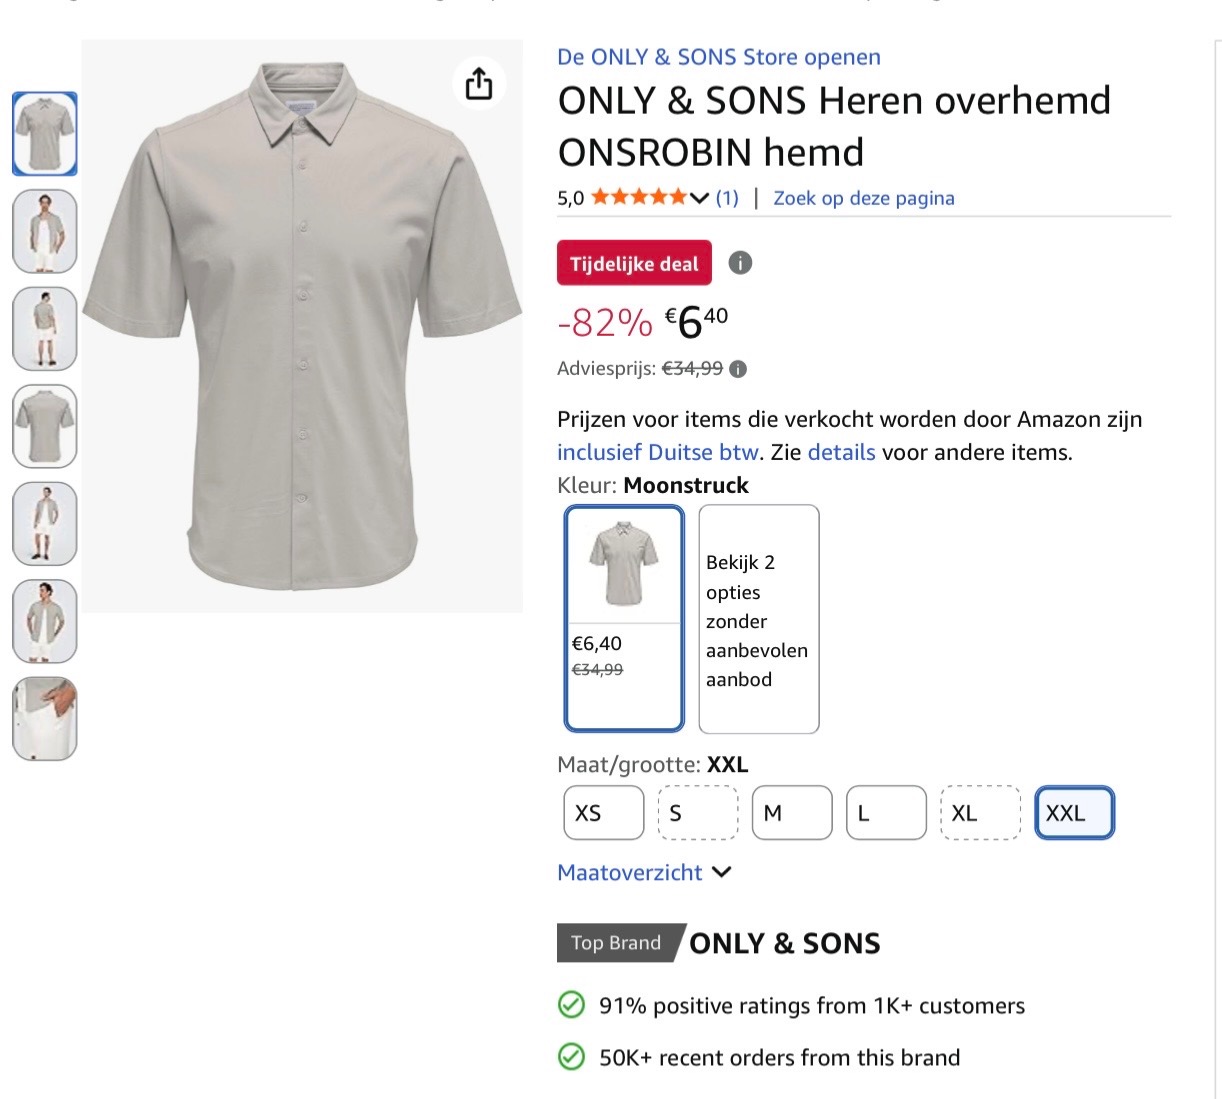
Task: Click the five-star rating display
Action: pyautogui.click(x=637, y=197)
